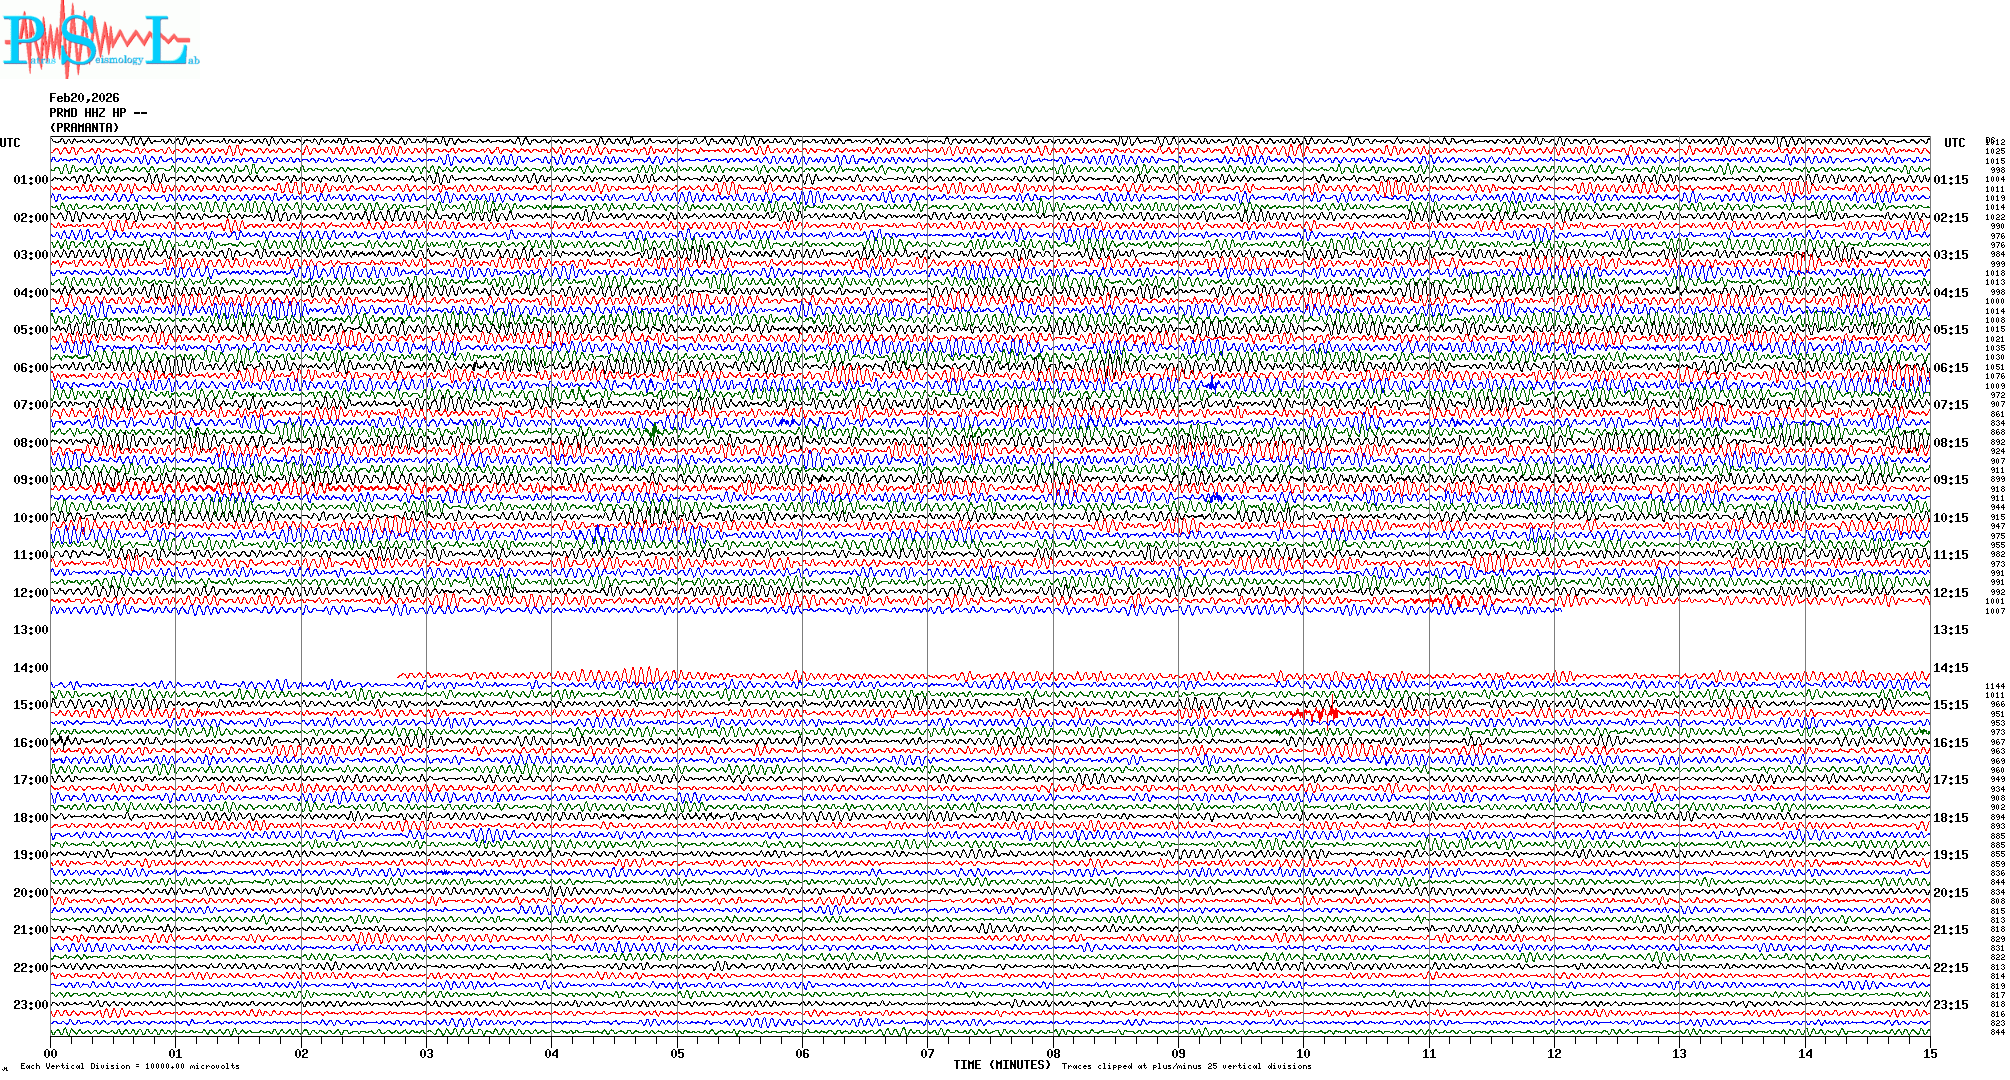
Task: Click the blue spike on the 11:00 row
Action: coord(599,534)
